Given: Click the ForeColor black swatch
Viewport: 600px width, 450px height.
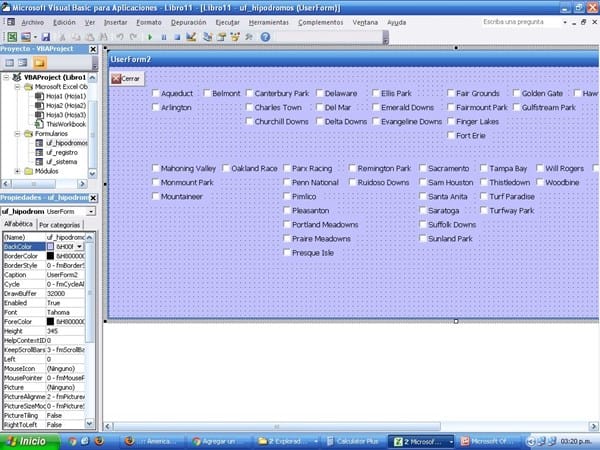Looking at the screenshot, I should pos(51,322).
